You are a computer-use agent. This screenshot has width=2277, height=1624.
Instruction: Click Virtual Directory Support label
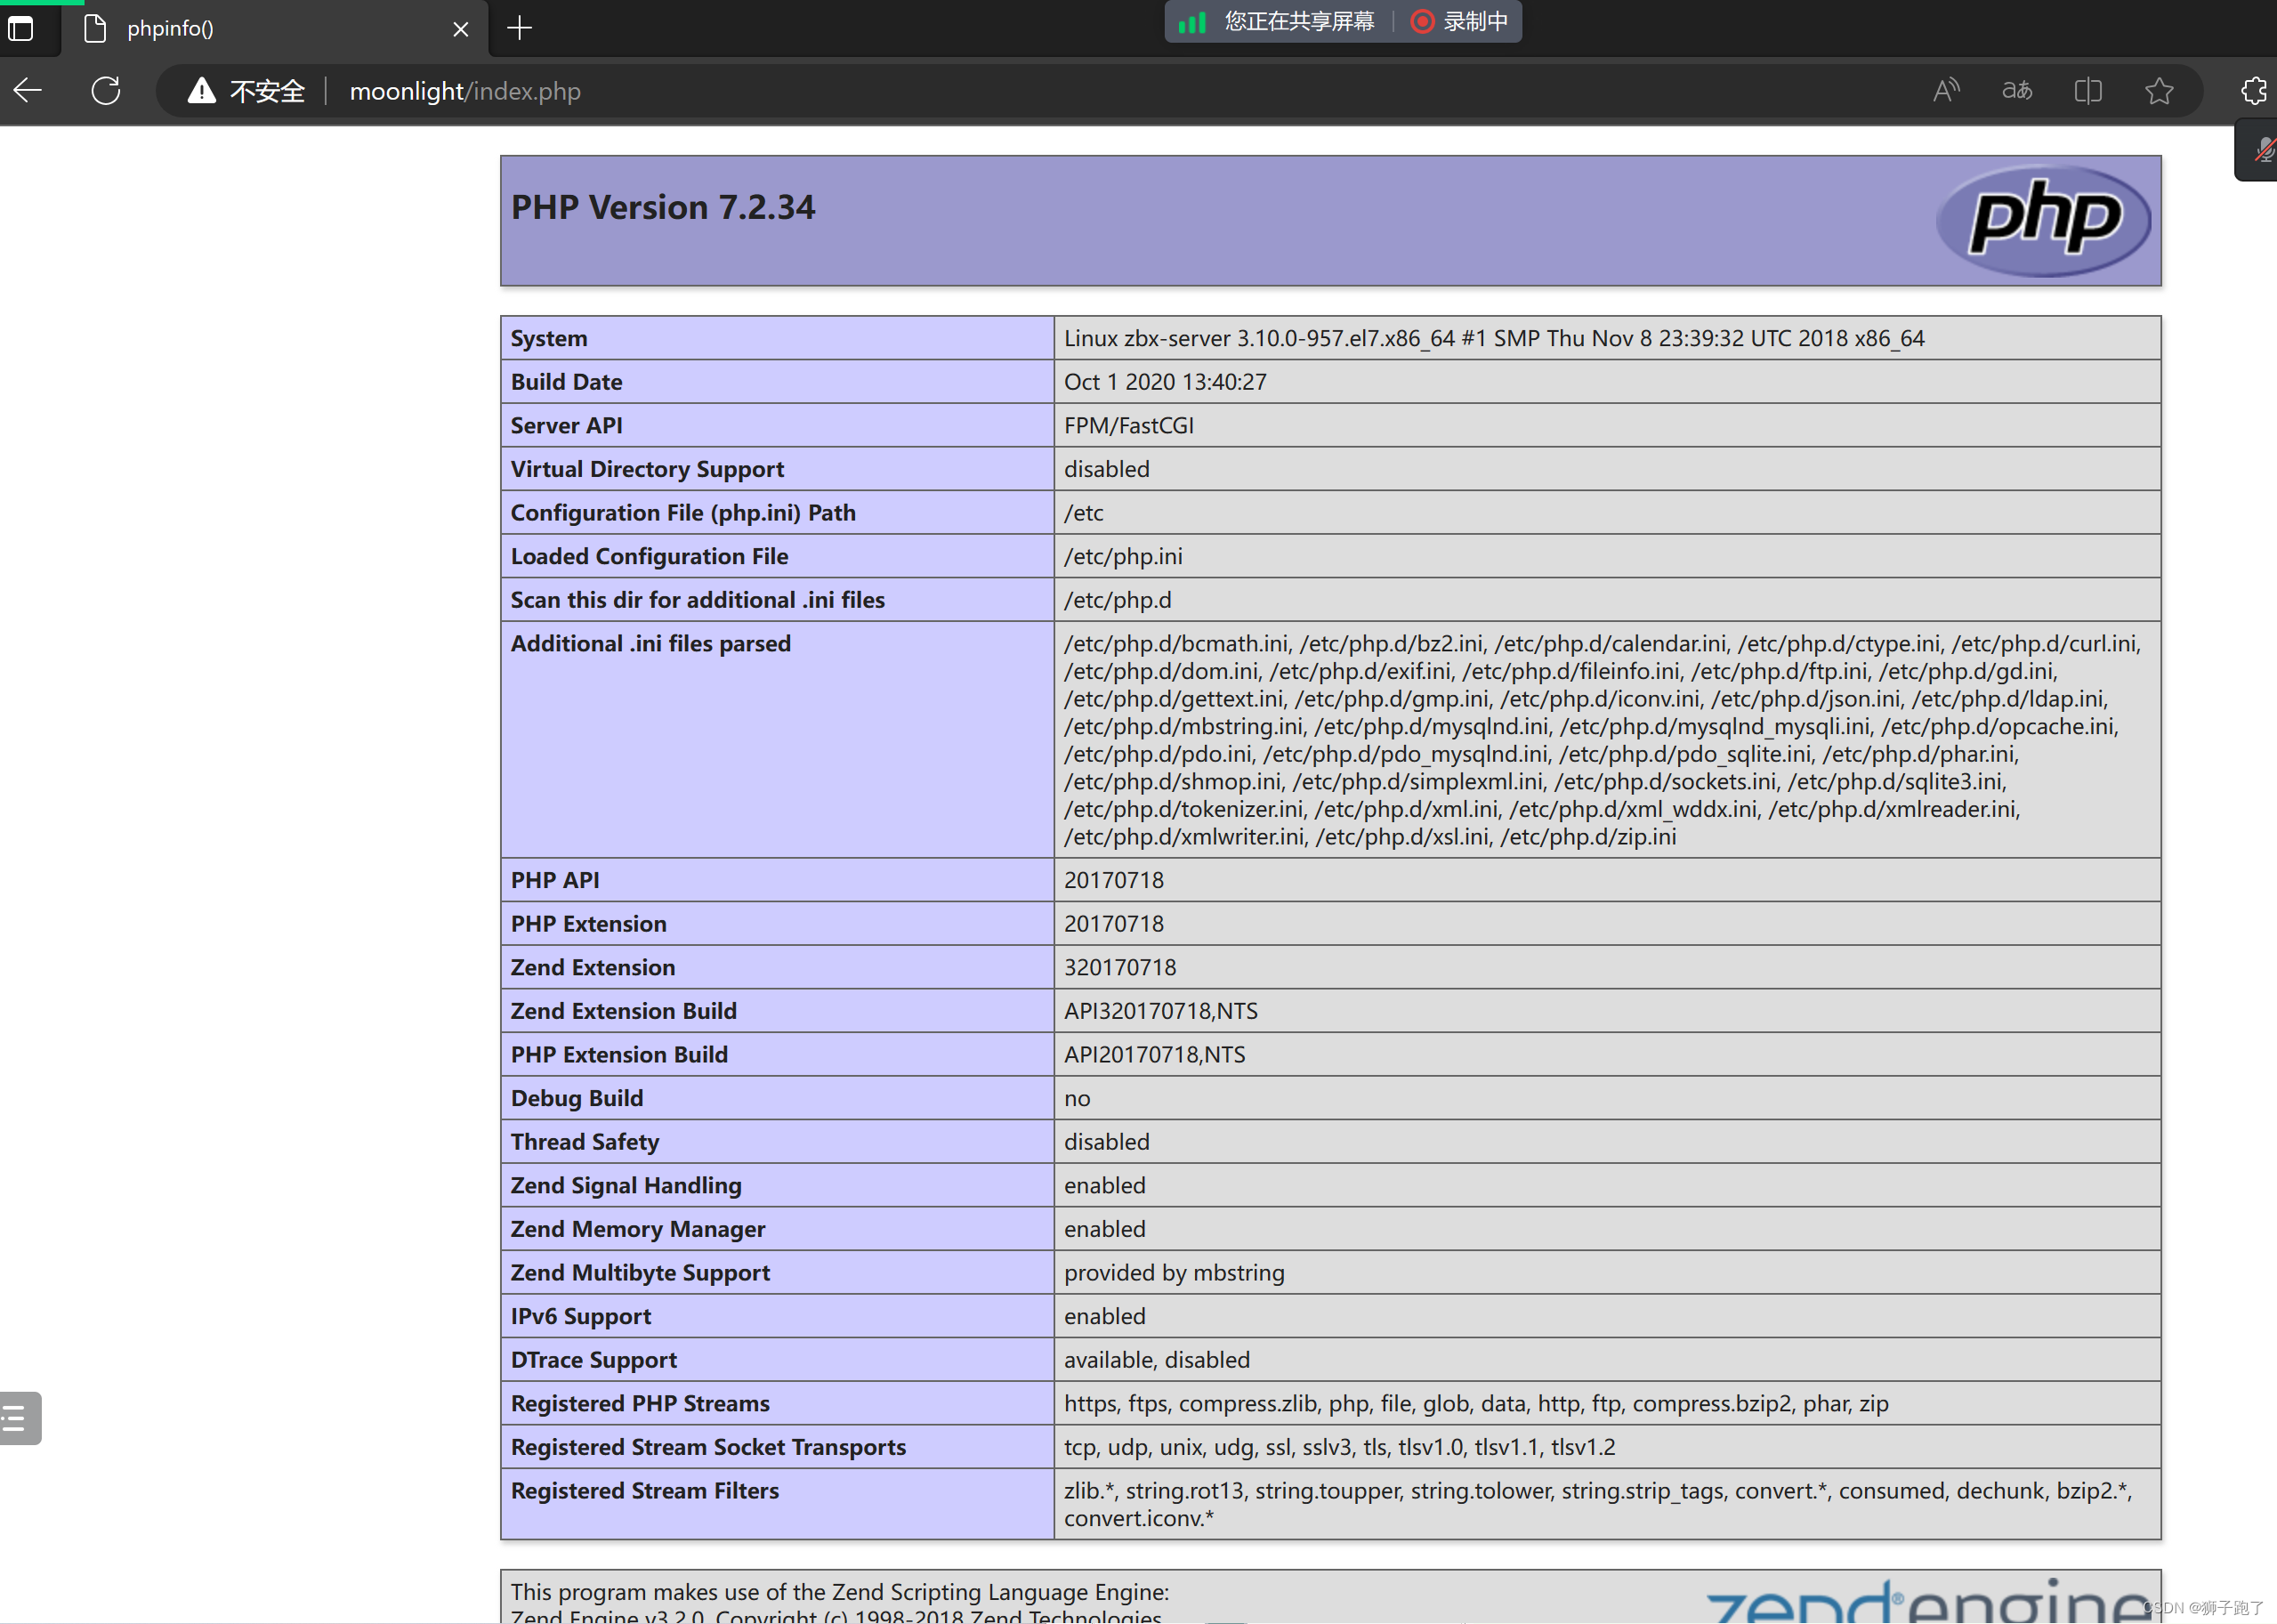coord(647,469)
